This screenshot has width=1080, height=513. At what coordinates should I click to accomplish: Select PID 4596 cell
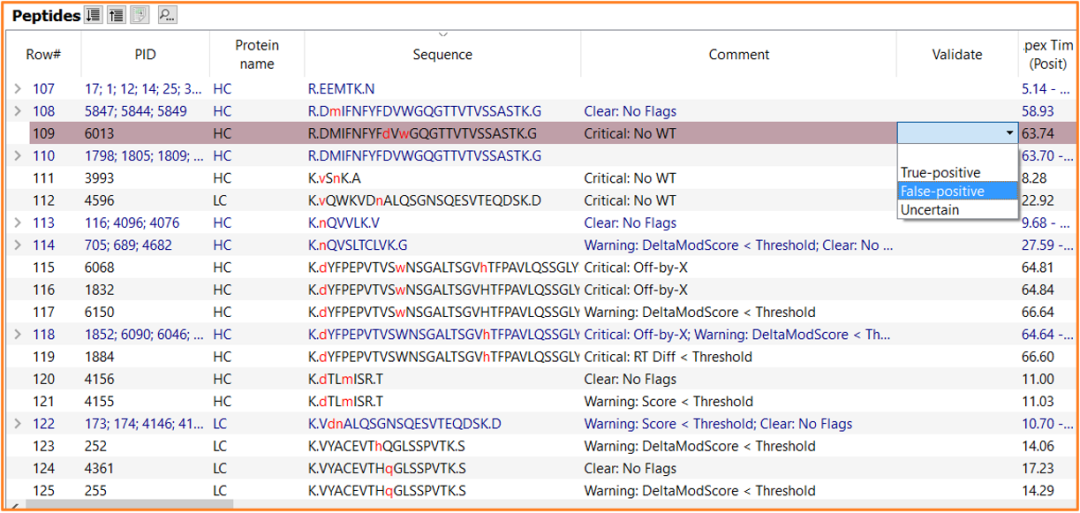[98, 200]
